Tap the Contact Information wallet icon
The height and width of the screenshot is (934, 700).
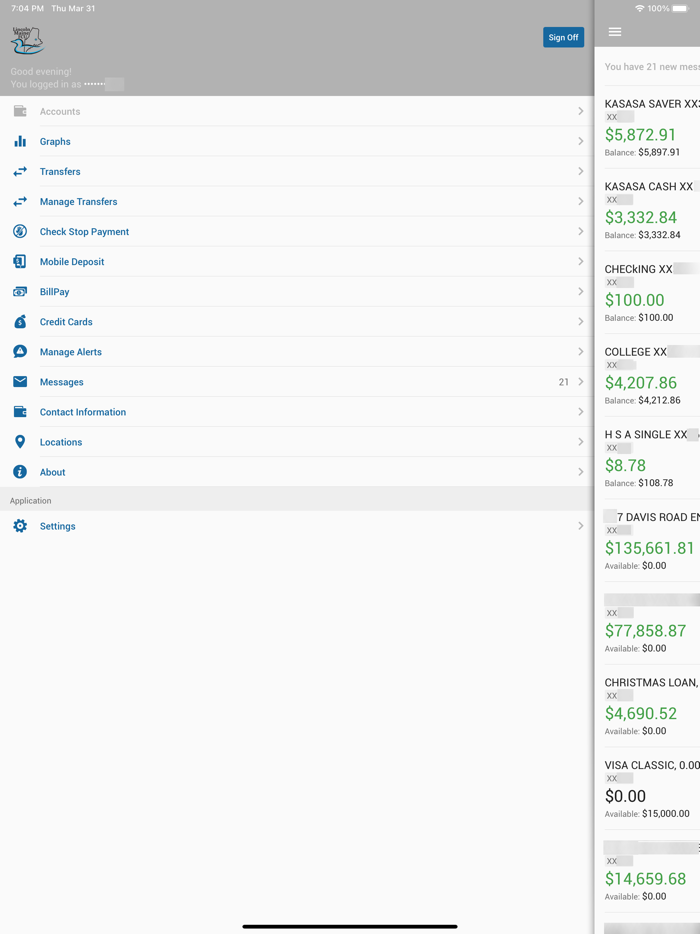click(x=20, y=412)
